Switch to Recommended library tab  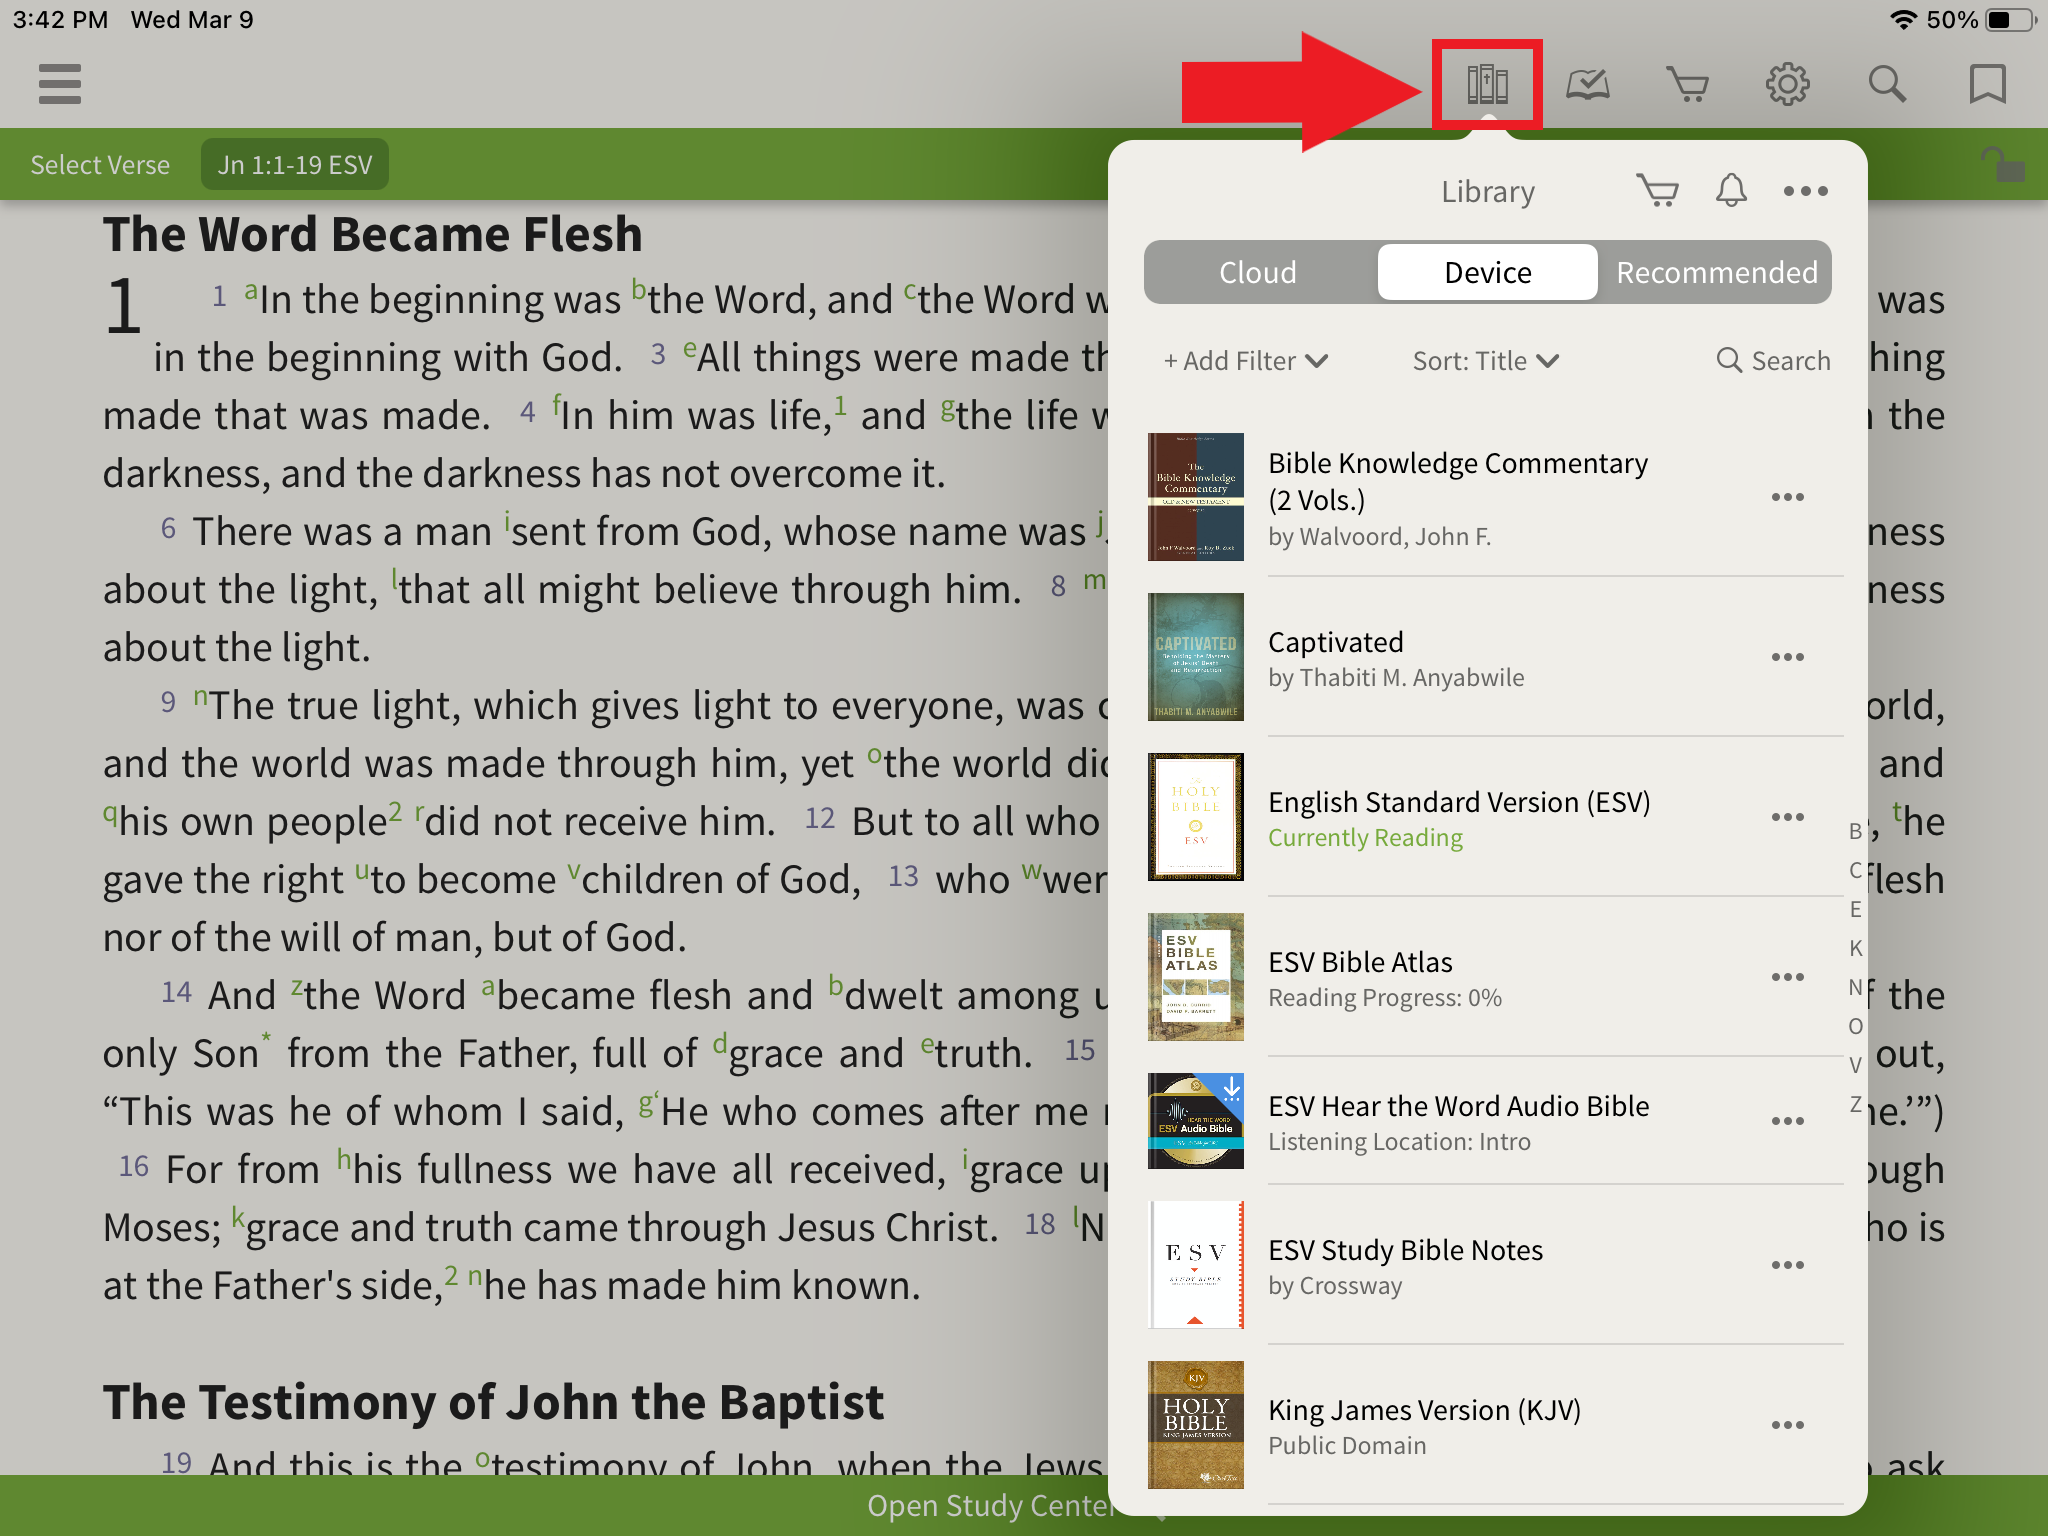(1714, 271)
